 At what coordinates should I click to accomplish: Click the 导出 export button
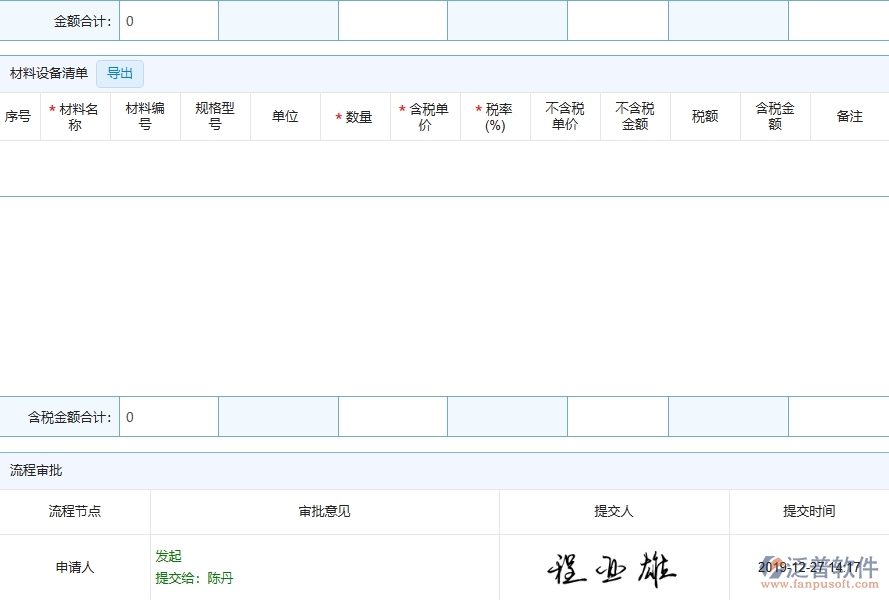click(x=120, y=73)
